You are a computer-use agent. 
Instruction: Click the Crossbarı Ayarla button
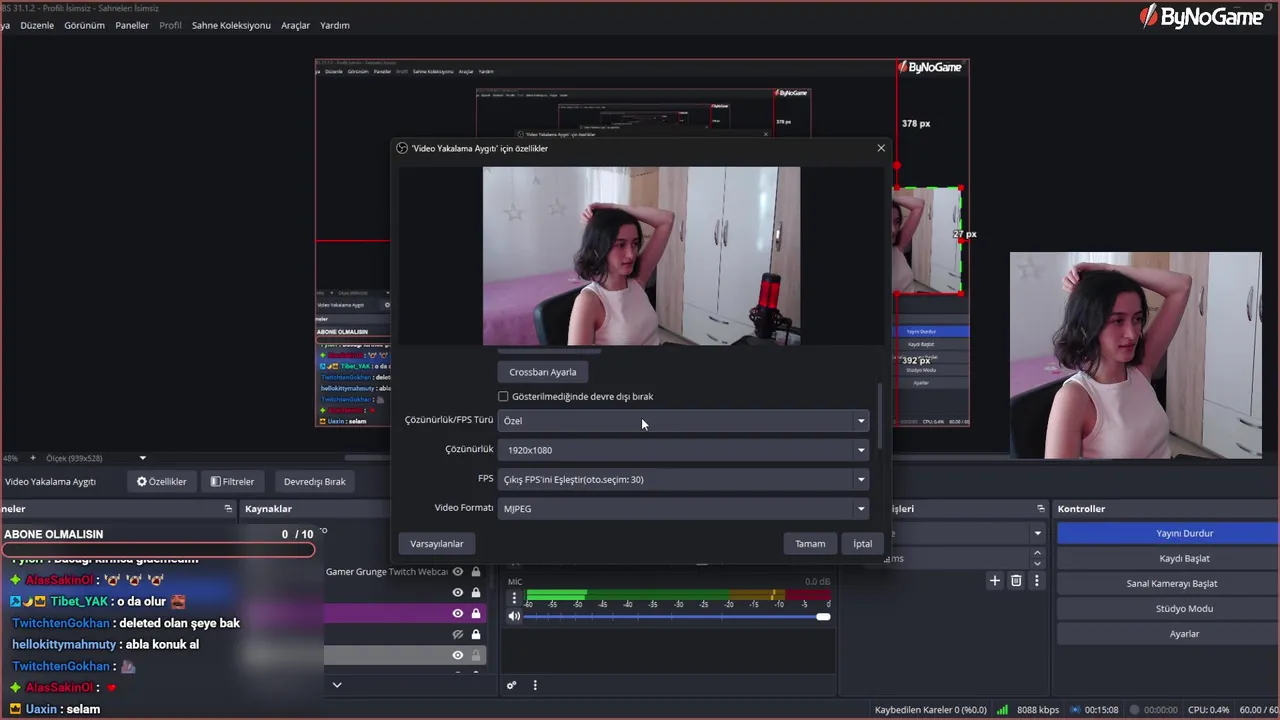(x=542, y=372)
